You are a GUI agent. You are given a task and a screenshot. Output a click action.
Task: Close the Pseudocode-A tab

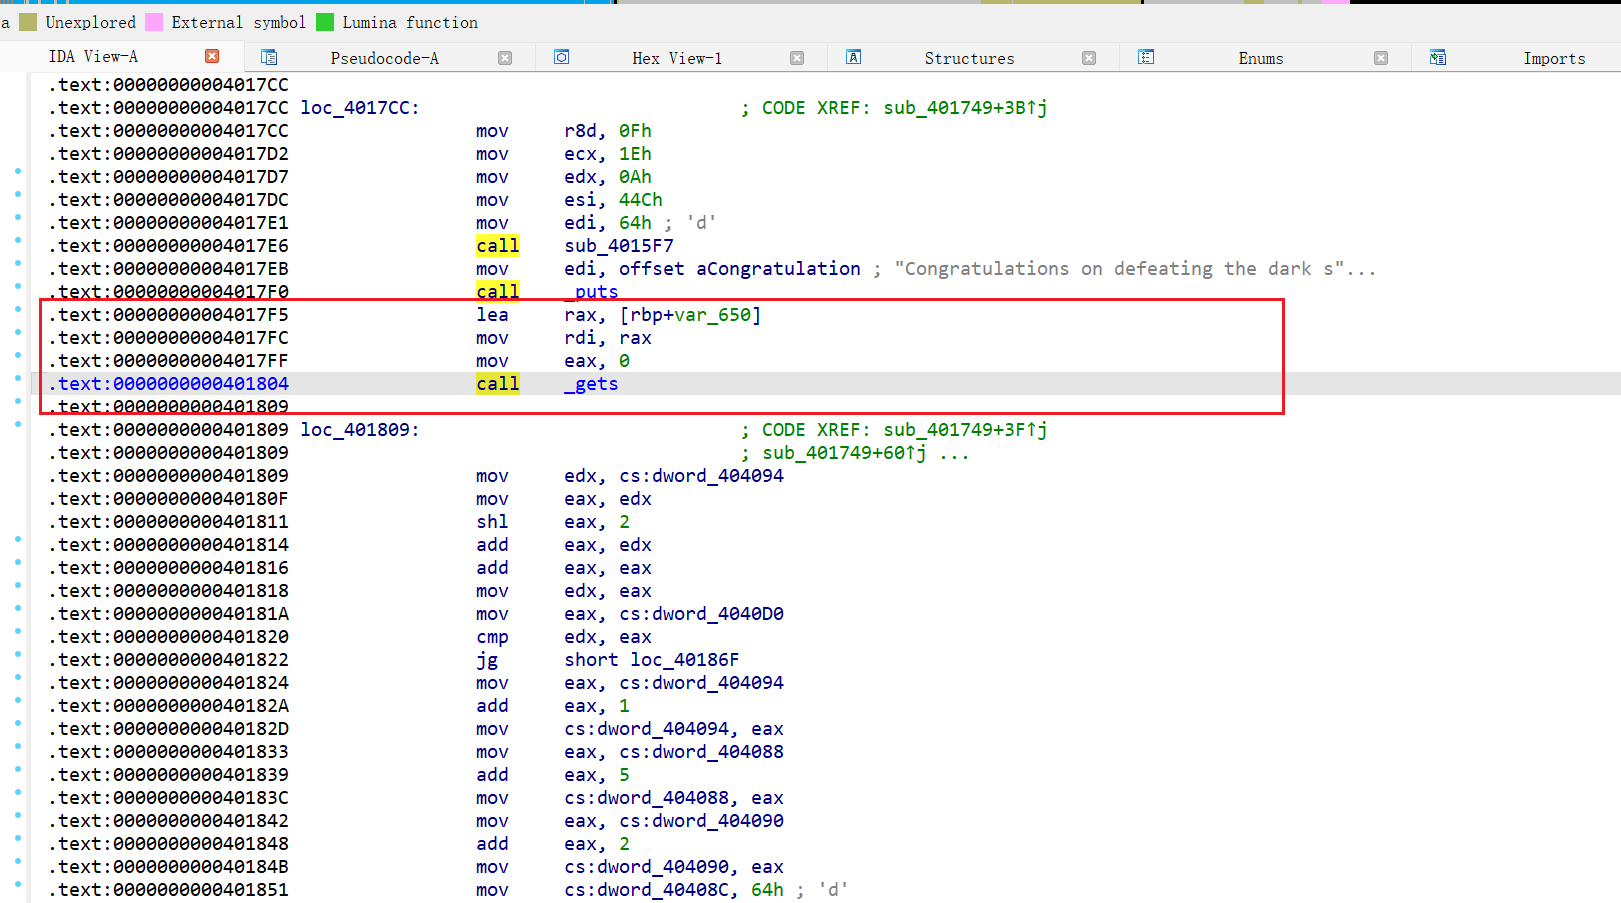(505, 58)
